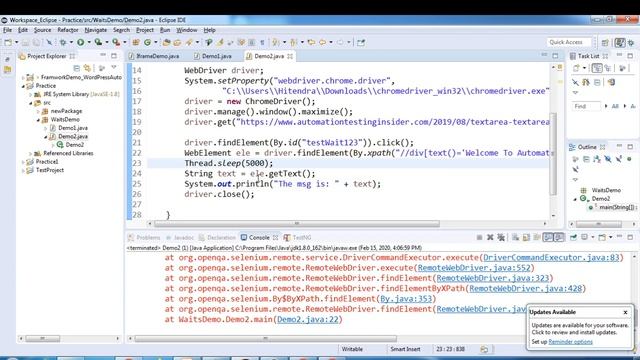Click Remove All Terminated Launches icon
The height and width of the screenshot is (360, 640).
(501, 237)
